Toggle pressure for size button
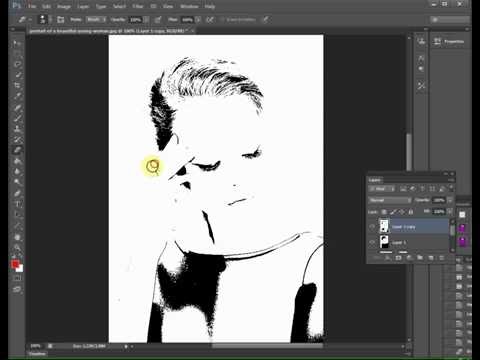The width and height of the screenshot is (480, 360). tap(266, 20)
